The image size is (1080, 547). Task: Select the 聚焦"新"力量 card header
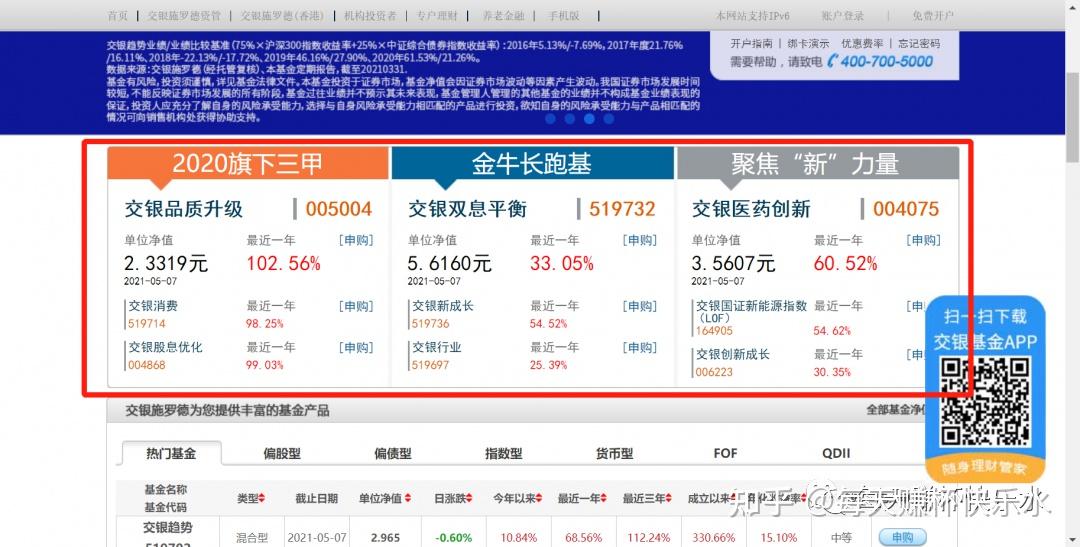[818, 163]
